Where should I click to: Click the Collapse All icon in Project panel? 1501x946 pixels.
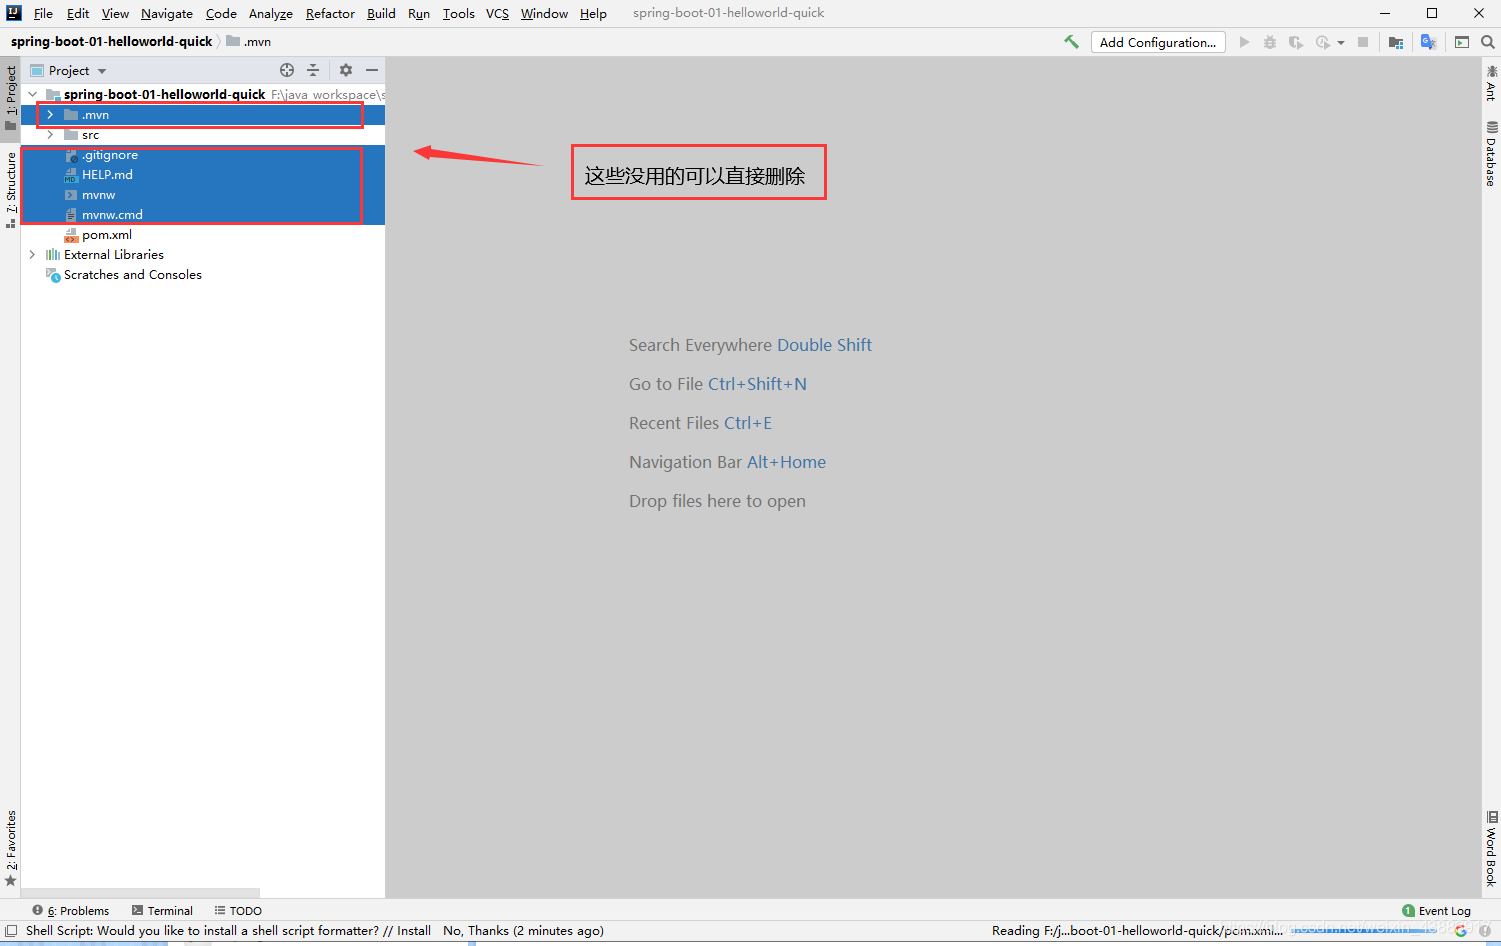click(x=313, y=70)
